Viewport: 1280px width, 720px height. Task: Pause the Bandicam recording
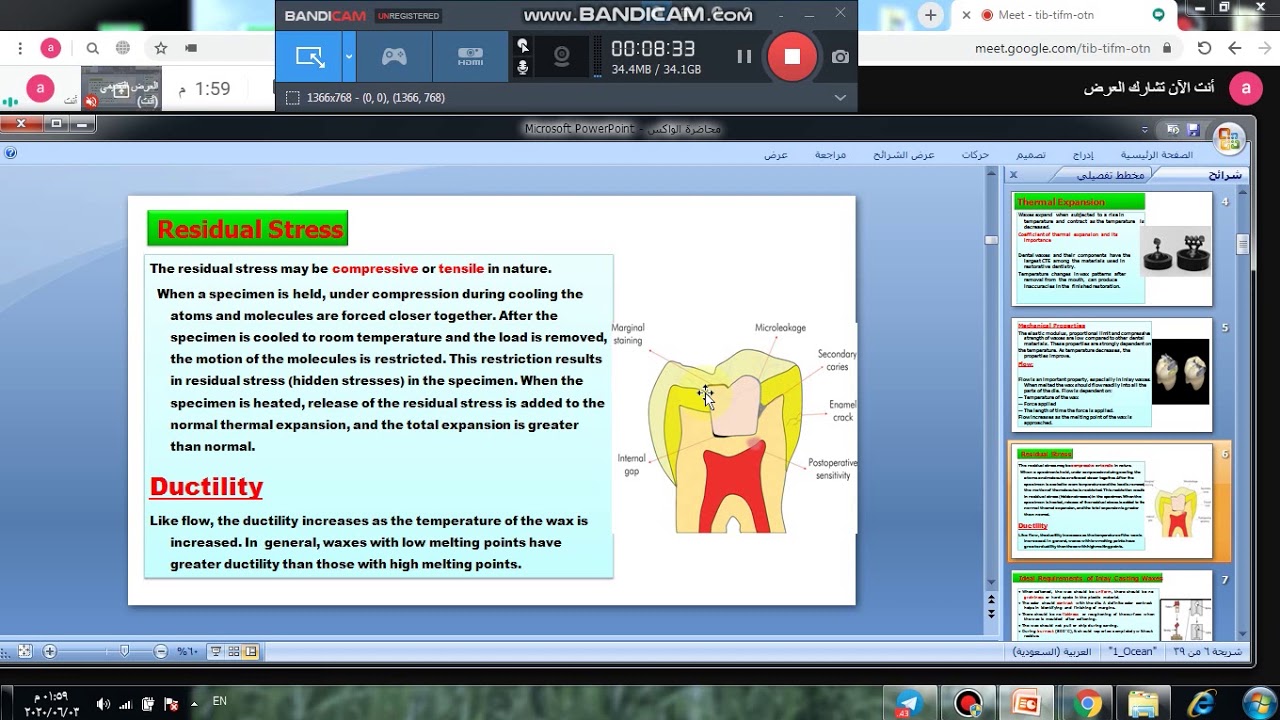click(x=744, y=57)
